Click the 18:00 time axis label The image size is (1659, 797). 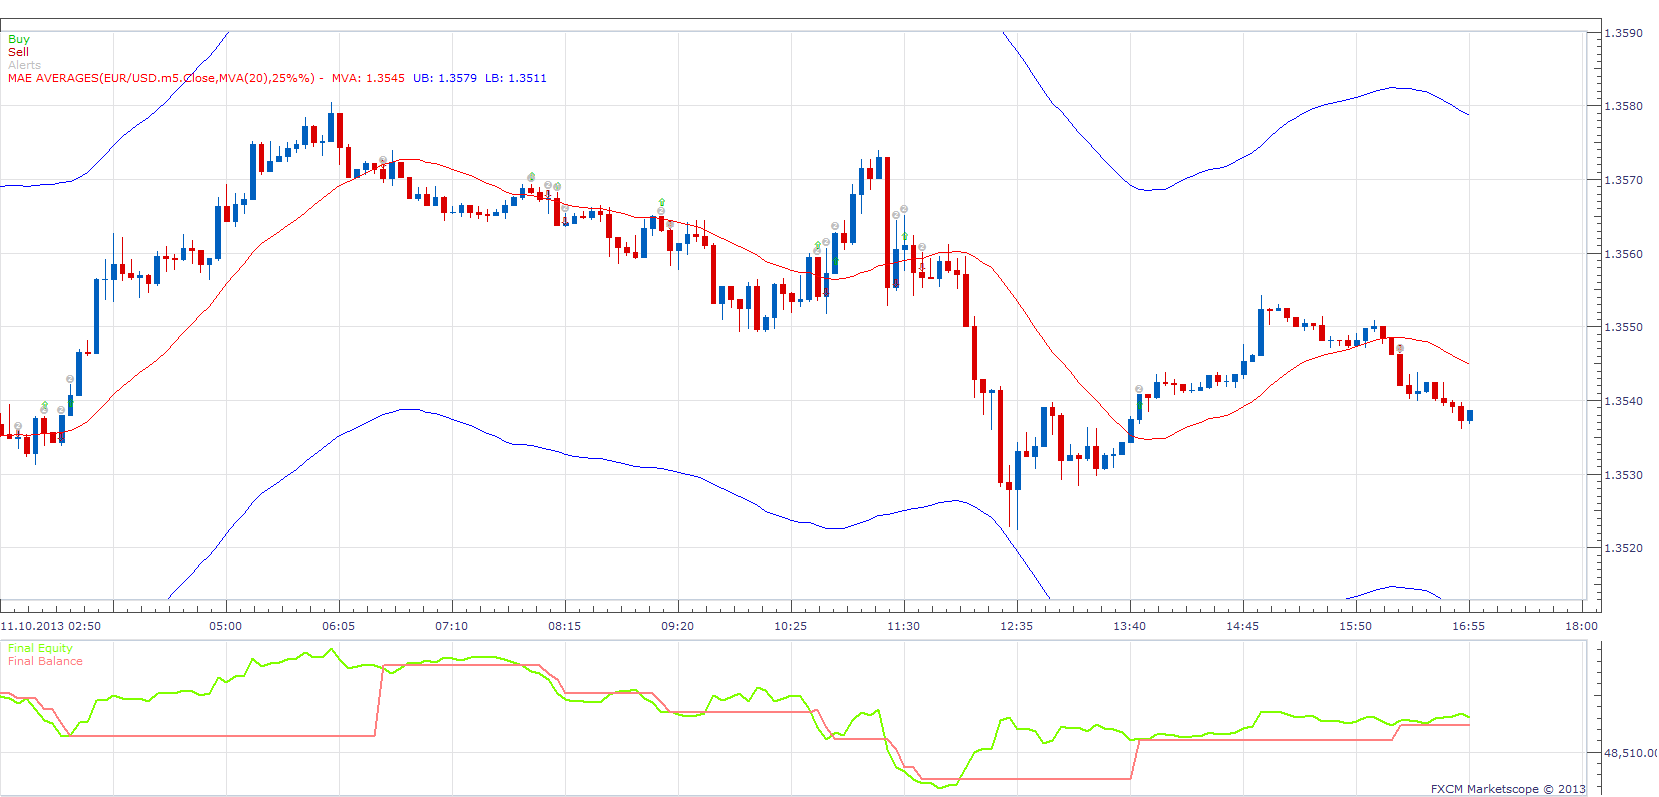(1581, 626)
